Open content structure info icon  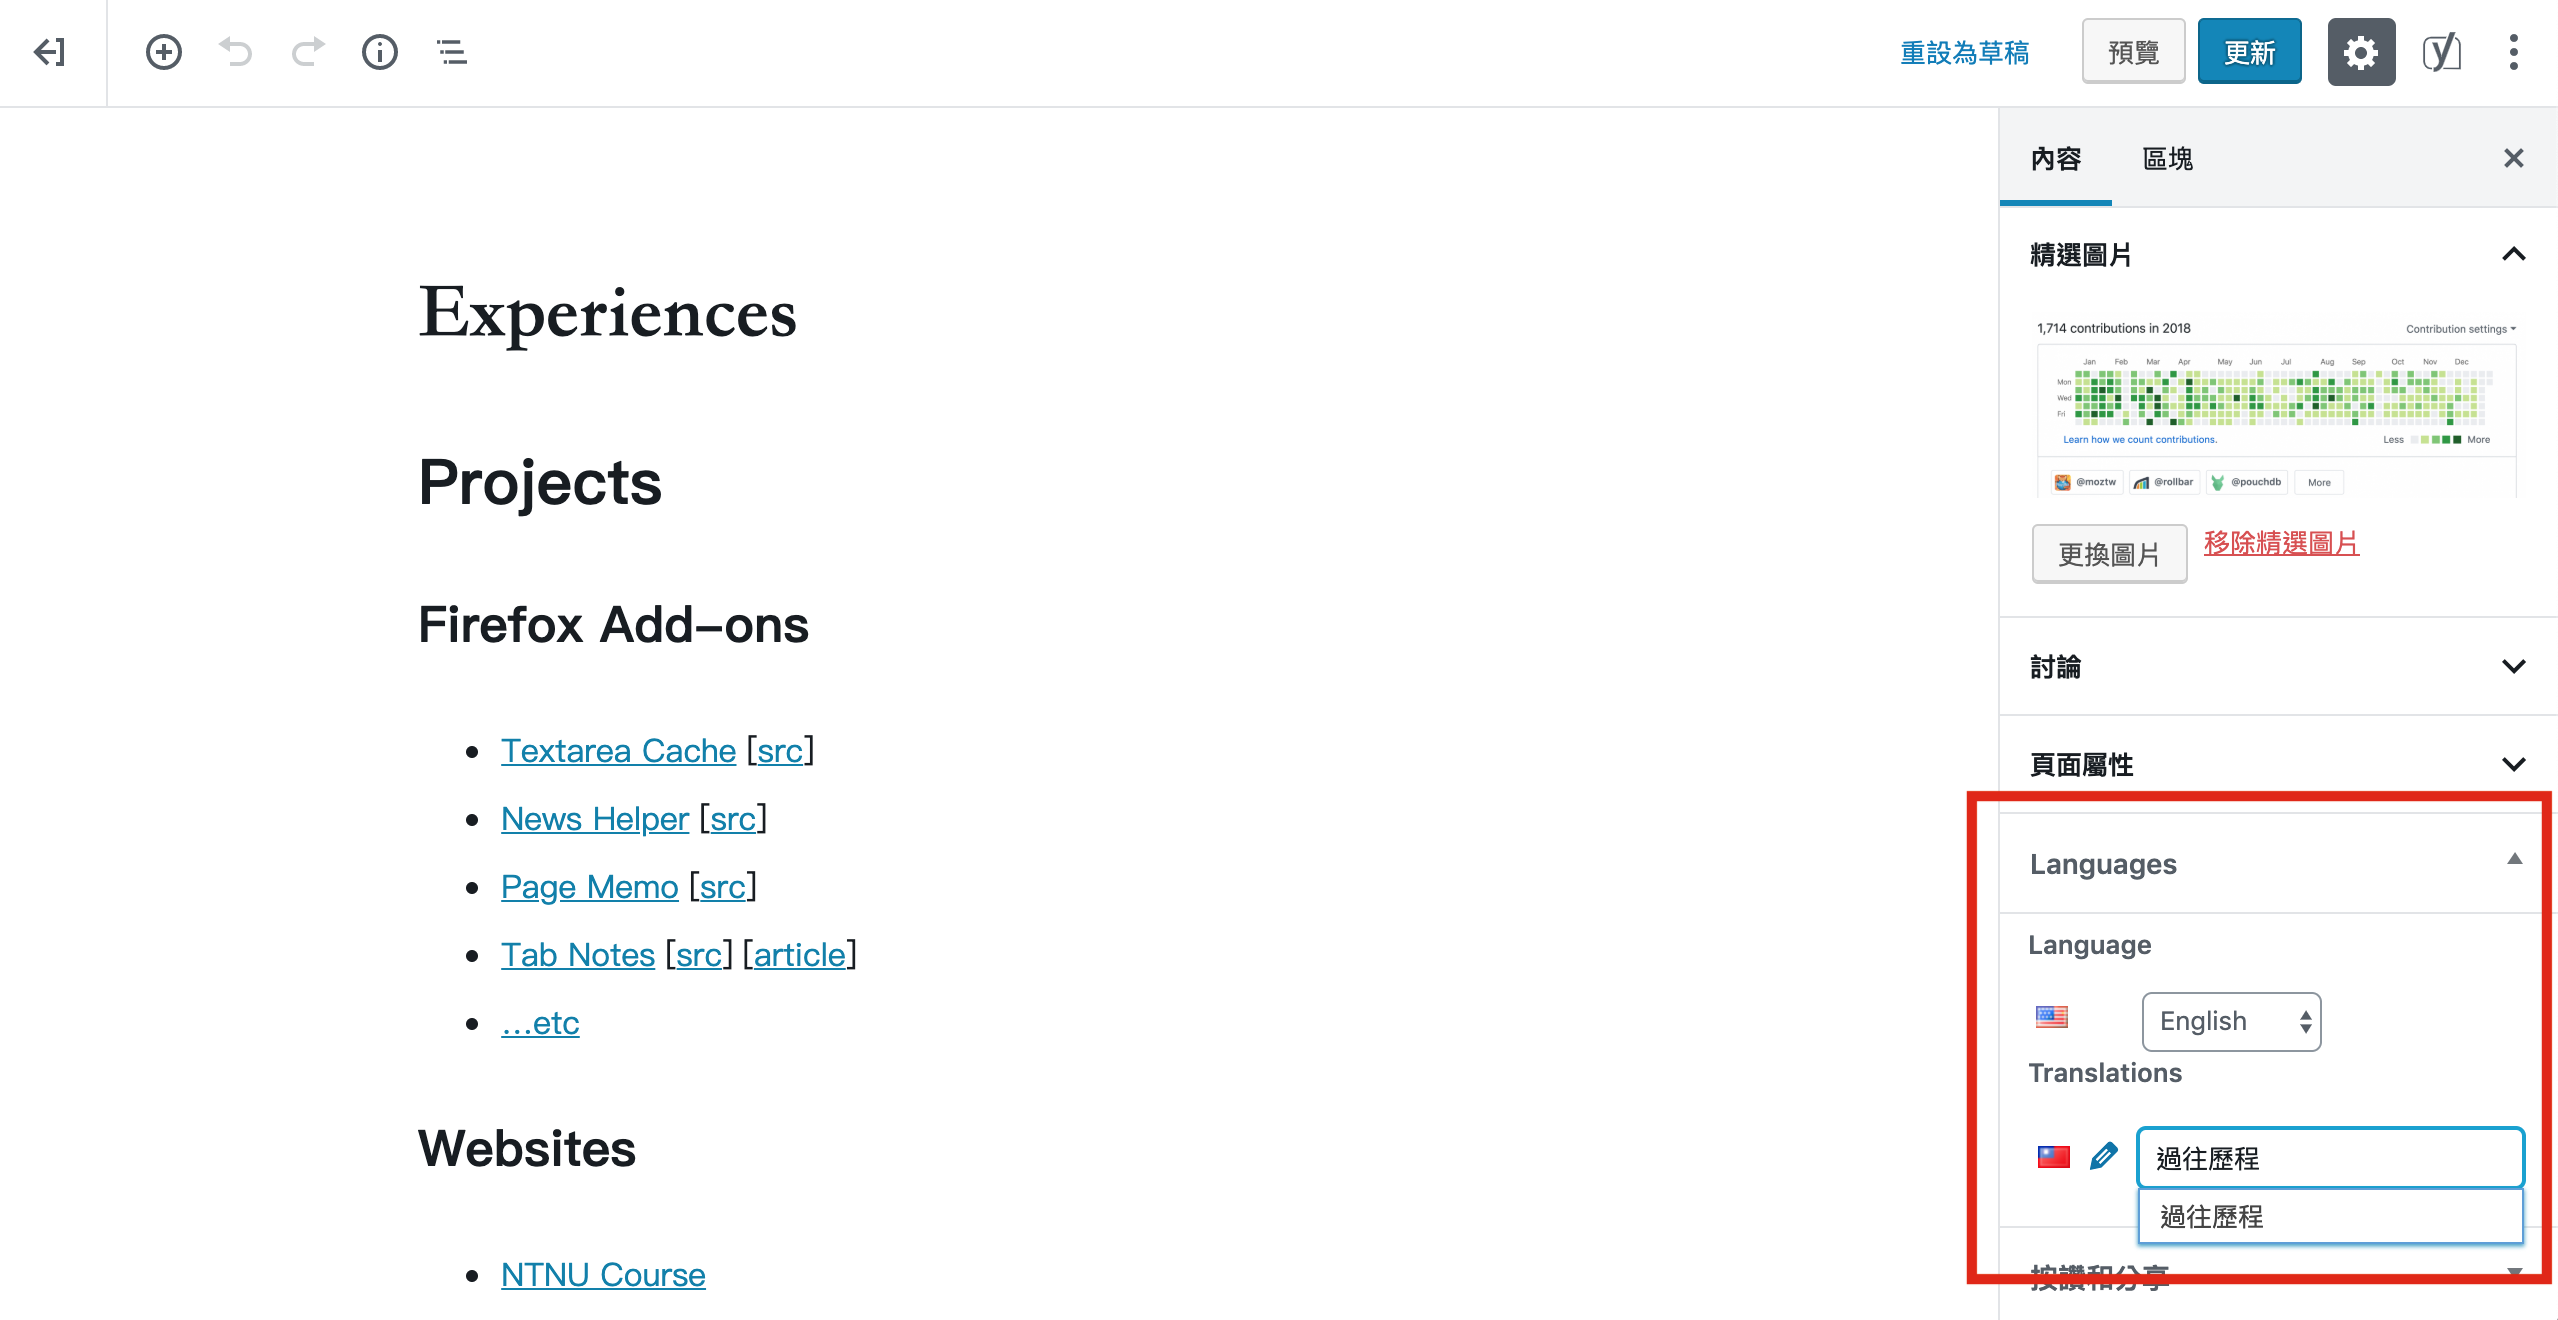[x=380, y=52]
